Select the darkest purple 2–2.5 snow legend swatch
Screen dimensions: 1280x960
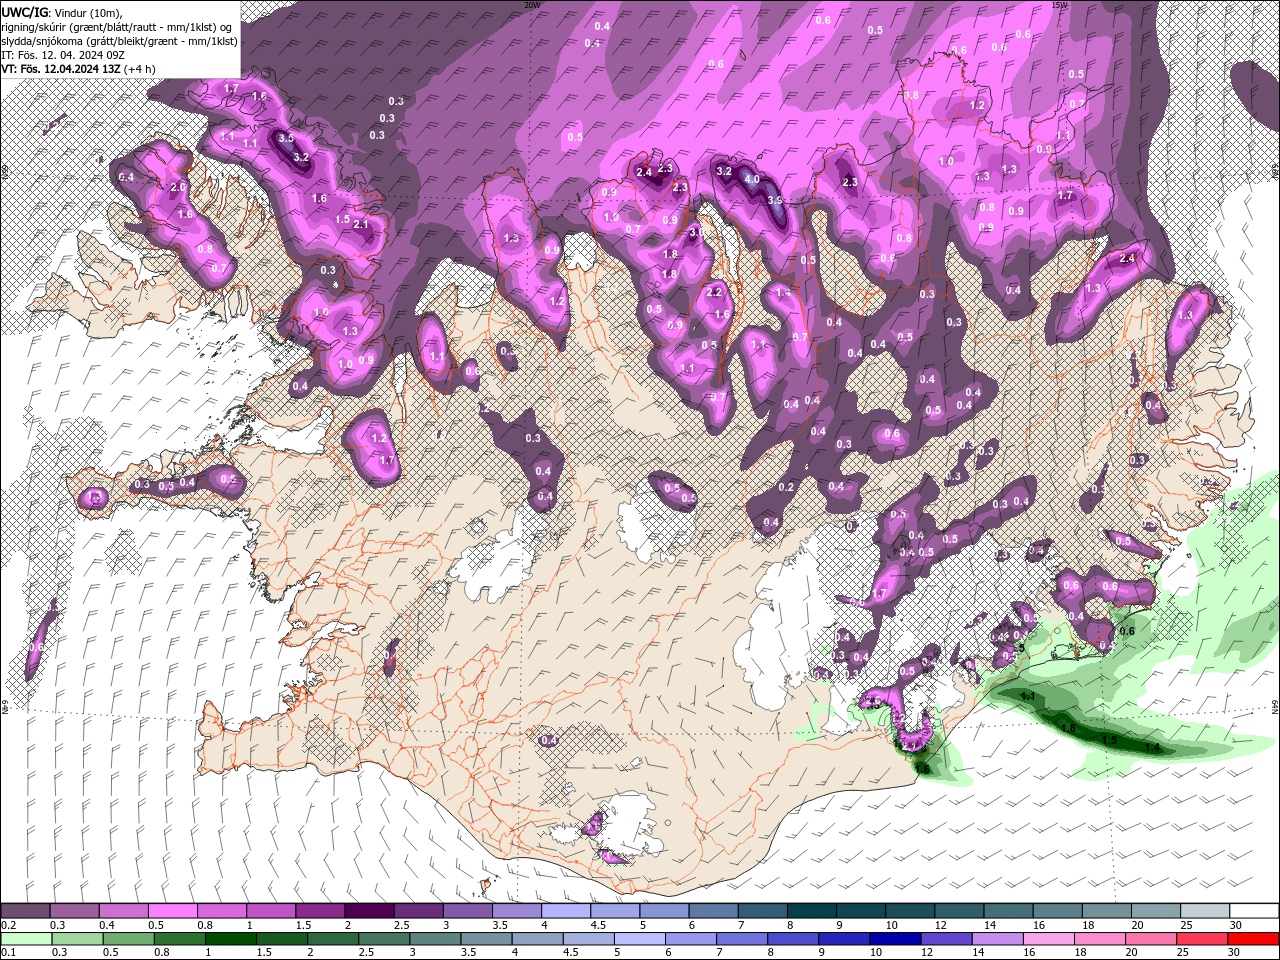pyautogui.click(x=368, y=911)
